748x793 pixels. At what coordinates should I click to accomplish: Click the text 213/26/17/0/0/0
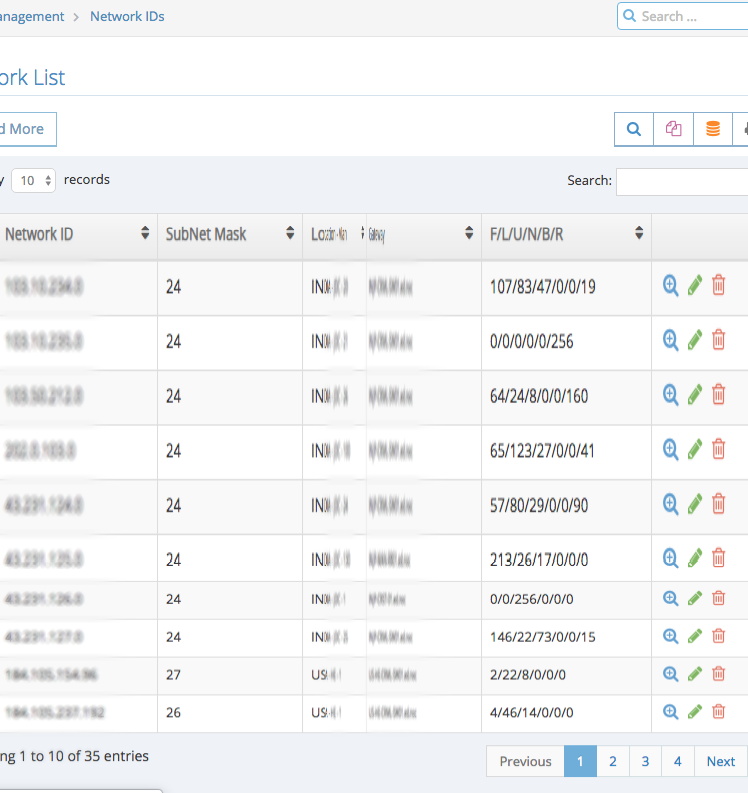539,560
